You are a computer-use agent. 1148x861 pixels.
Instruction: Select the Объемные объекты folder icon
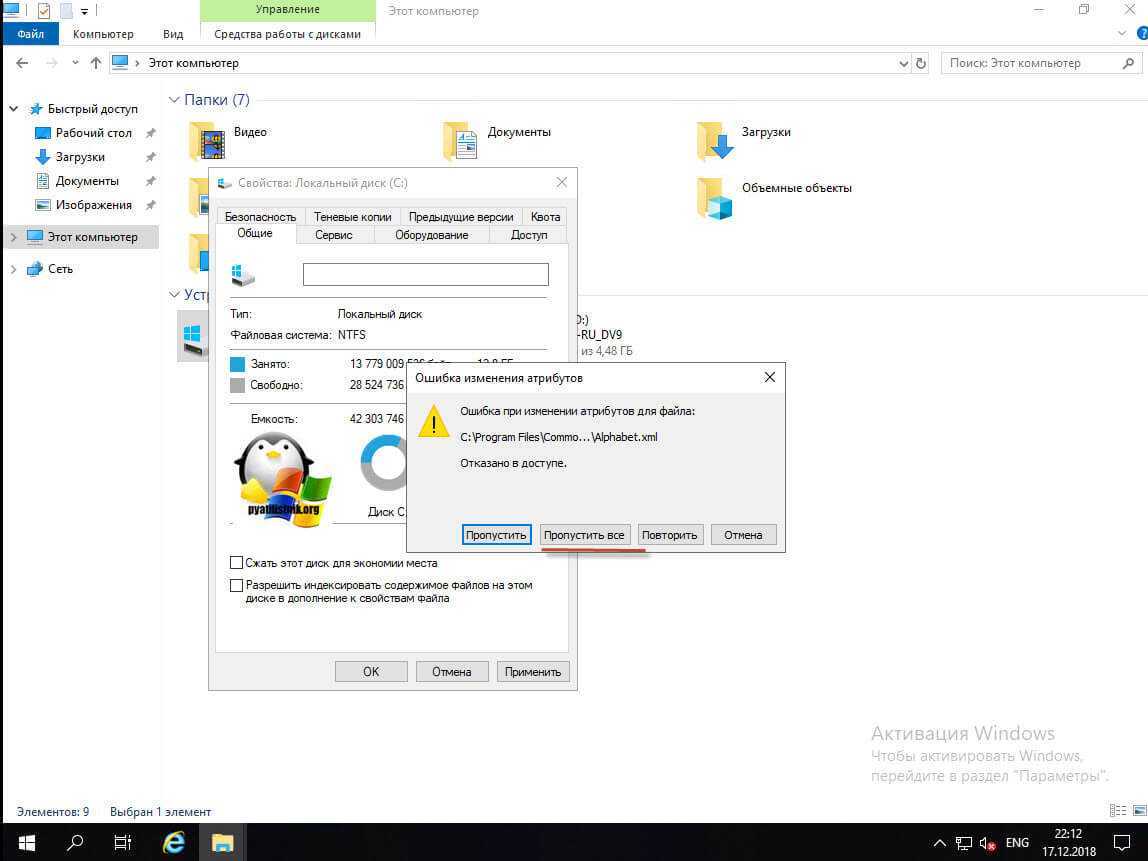[x=715, y=198]
